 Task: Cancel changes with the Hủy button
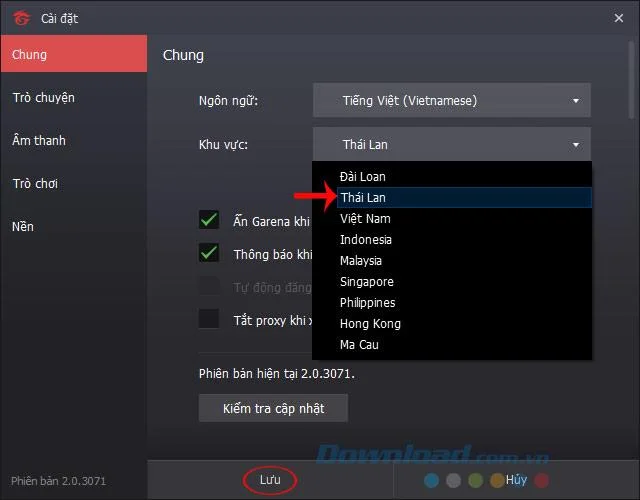tap(516, 480)
